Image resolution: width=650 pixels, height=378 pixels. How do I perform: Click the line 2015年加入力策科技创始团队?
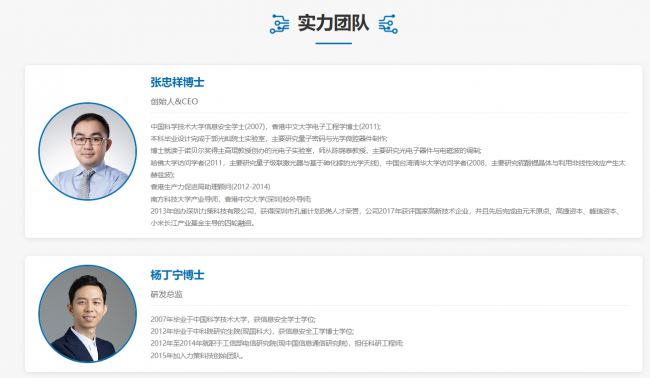pyautogui.click(x=197, y=356)
